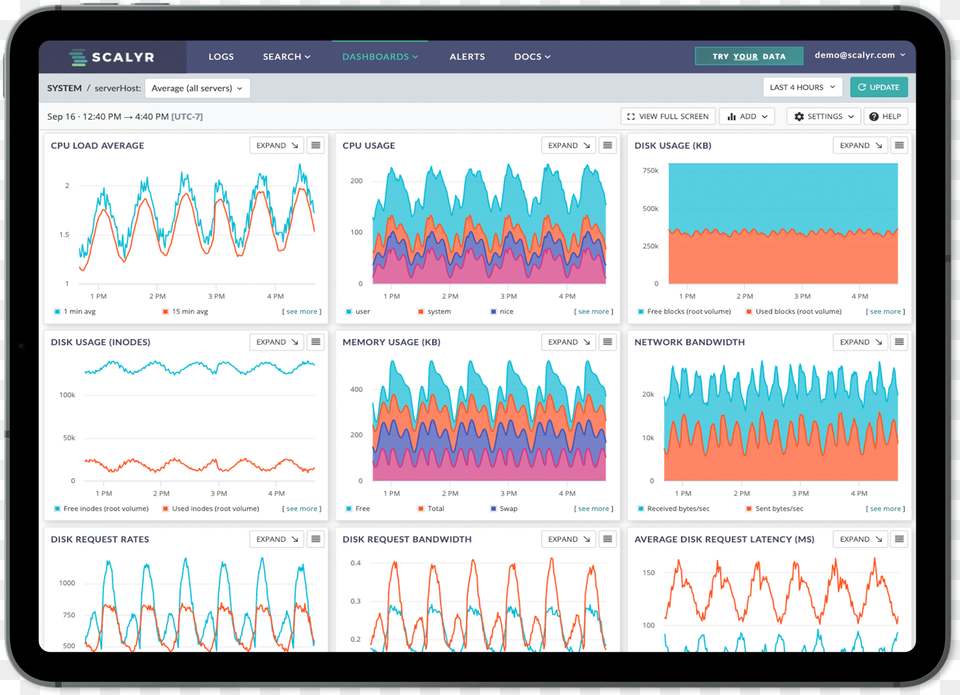This screenshot has height=695, width=960.
Task: Switch to the Alerts tab
Action: (x=467, y=56)
